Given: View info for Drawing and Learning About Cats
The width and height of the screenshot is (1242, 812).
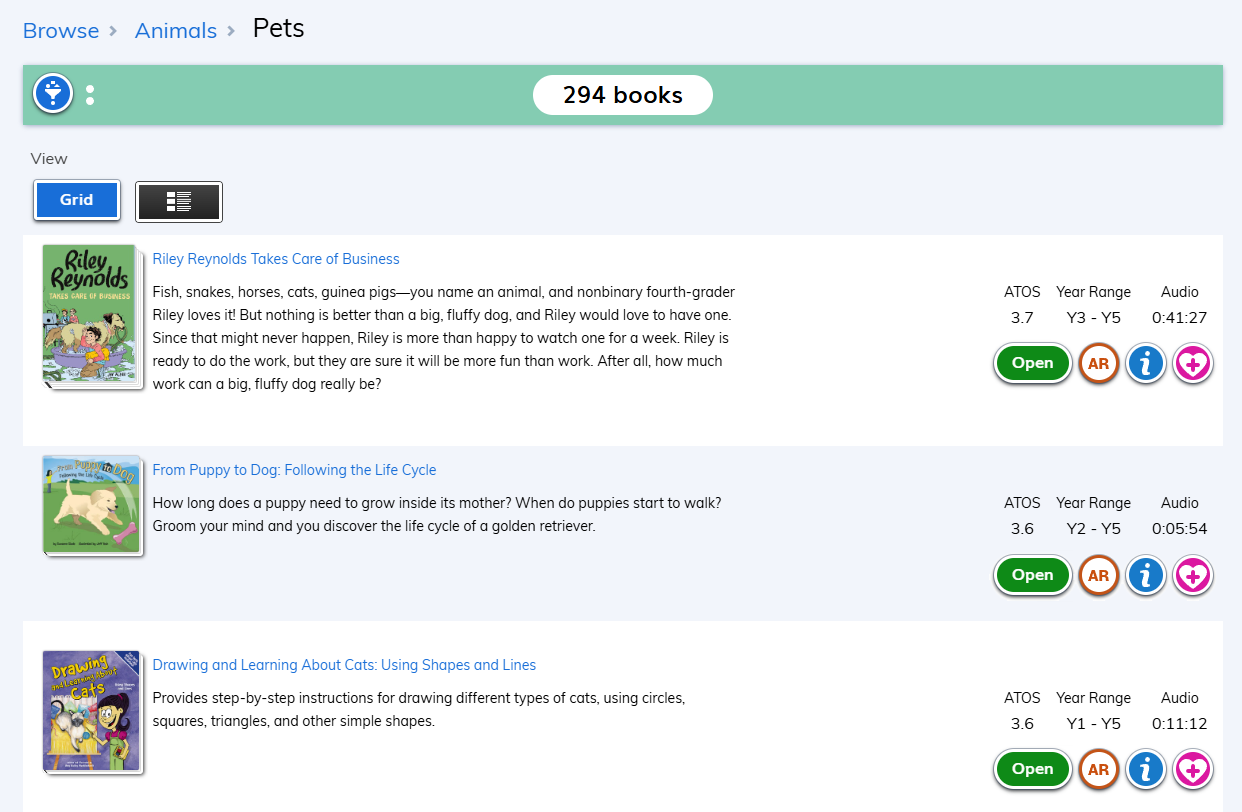Looking at the screenshot, I should tap(1145, 769).
